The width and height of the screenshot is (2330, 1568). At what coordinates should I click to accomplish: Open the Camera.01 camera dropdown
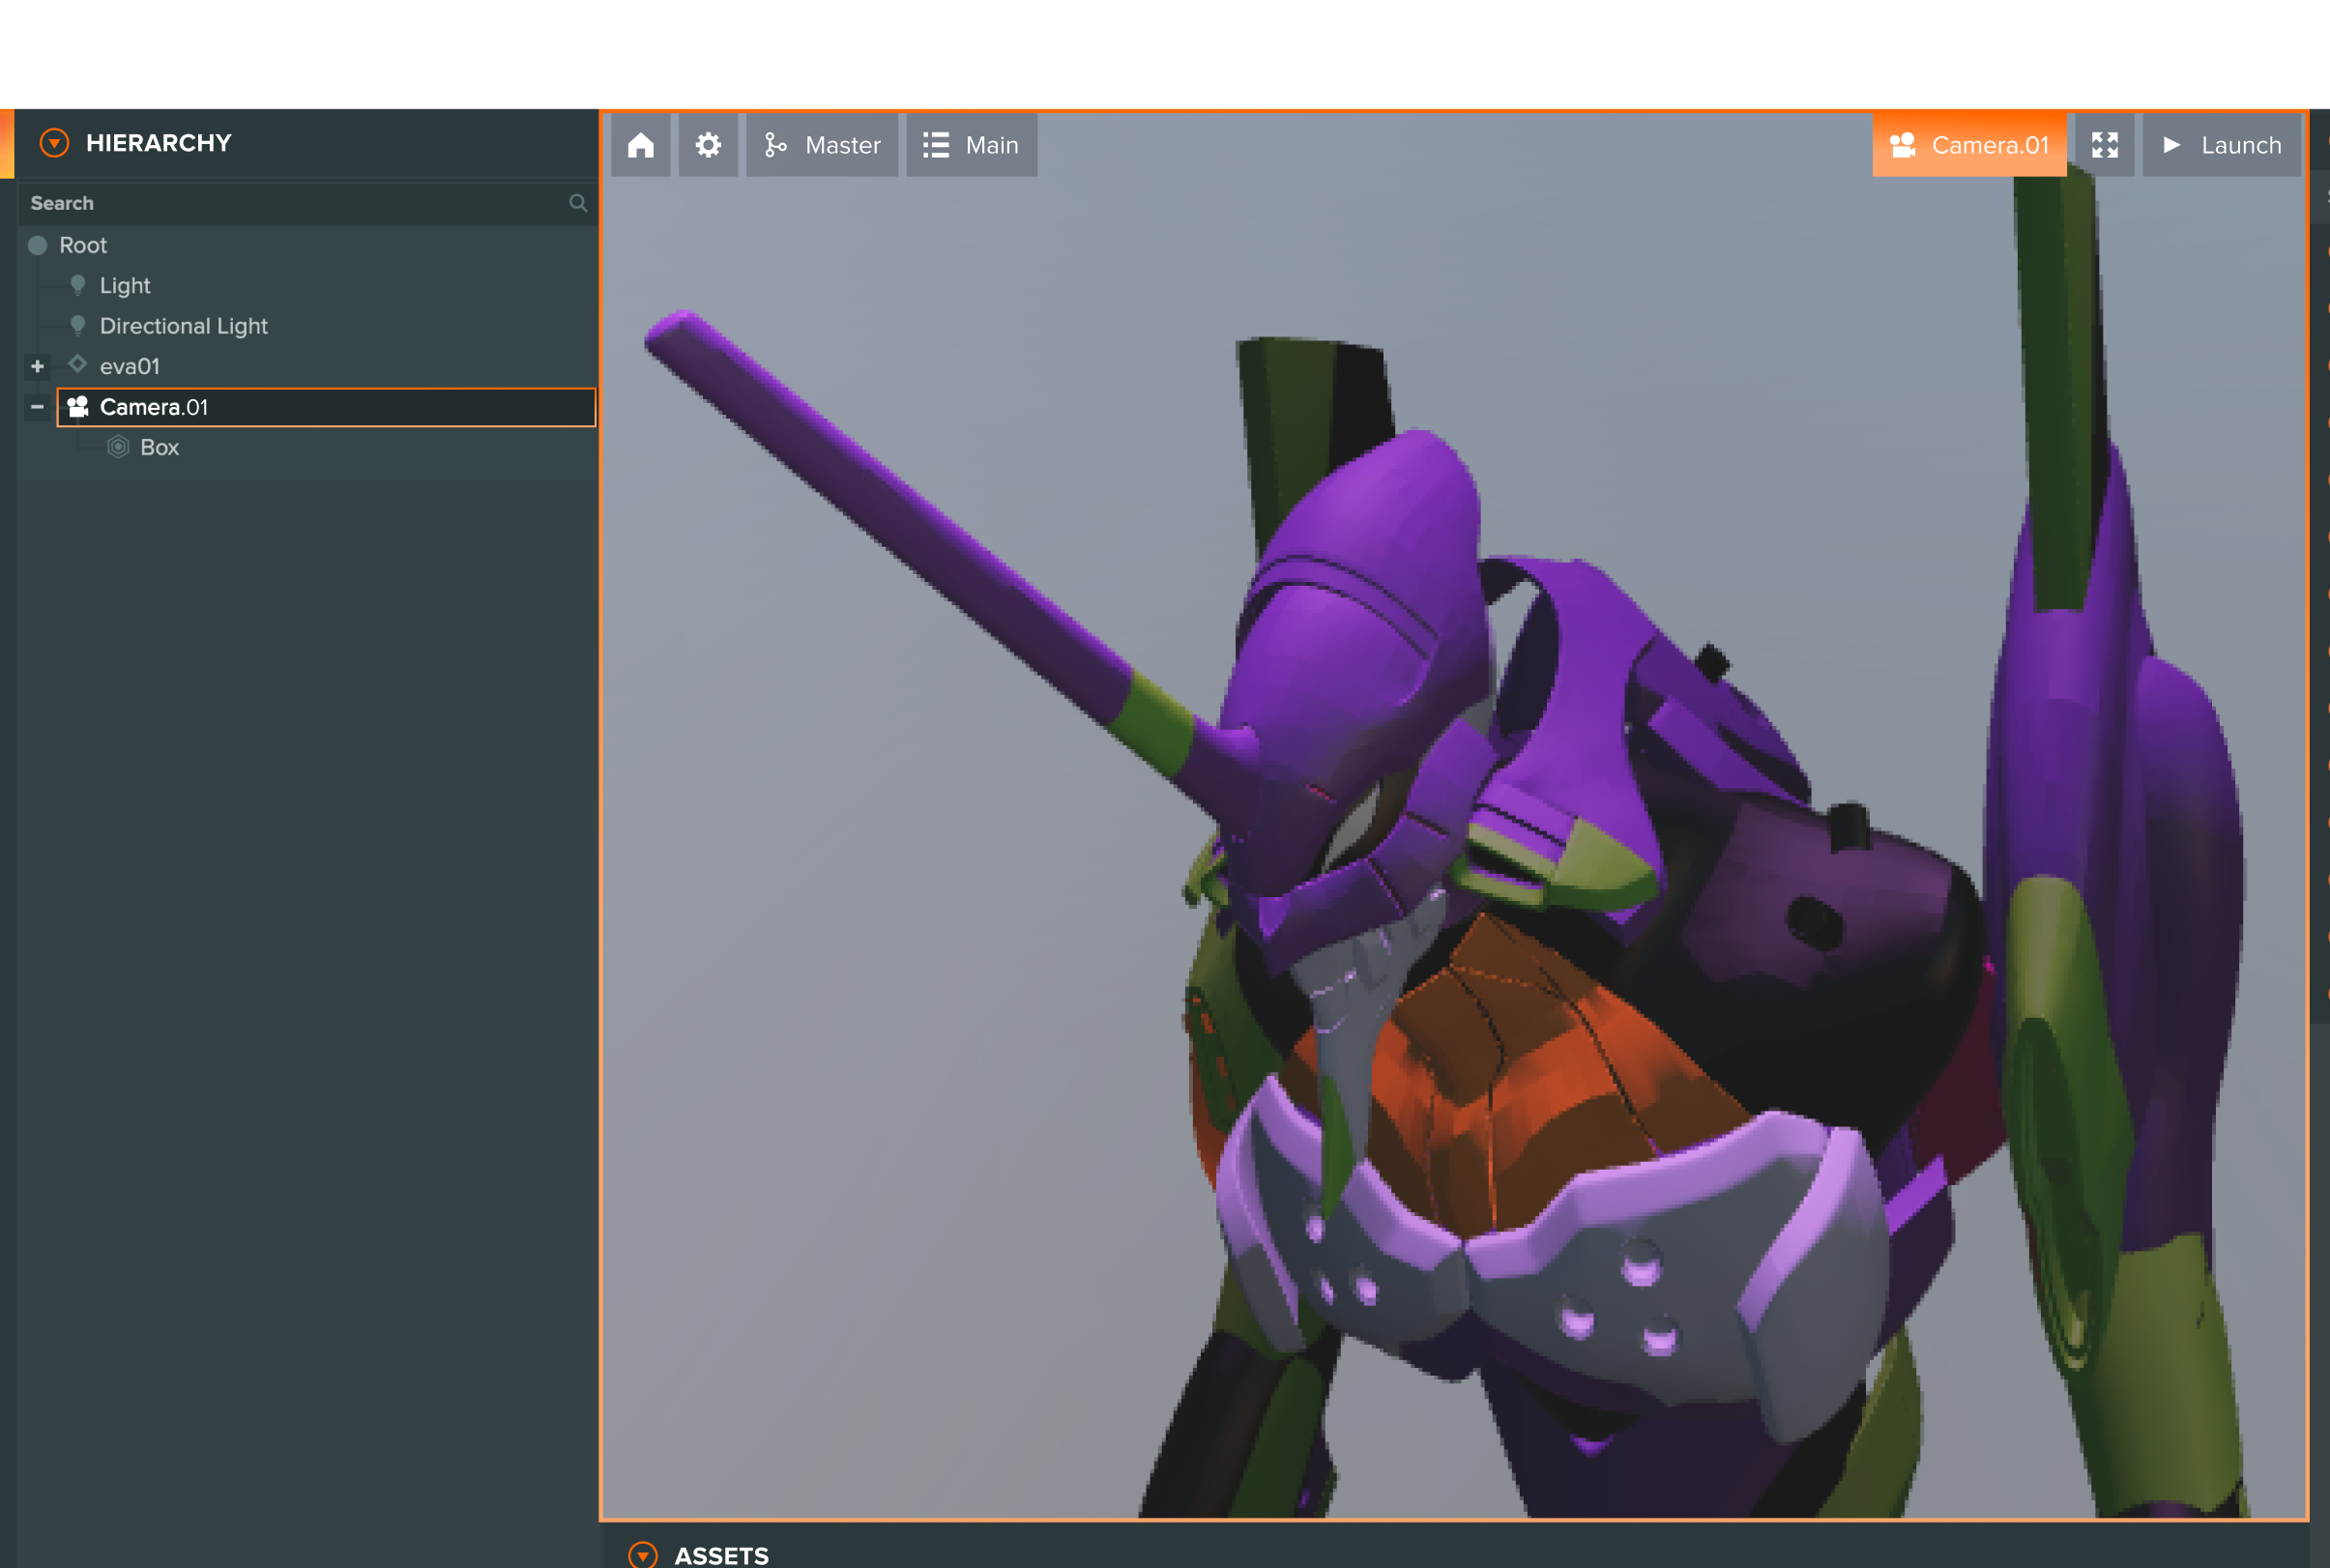[x=1968, y=145]
